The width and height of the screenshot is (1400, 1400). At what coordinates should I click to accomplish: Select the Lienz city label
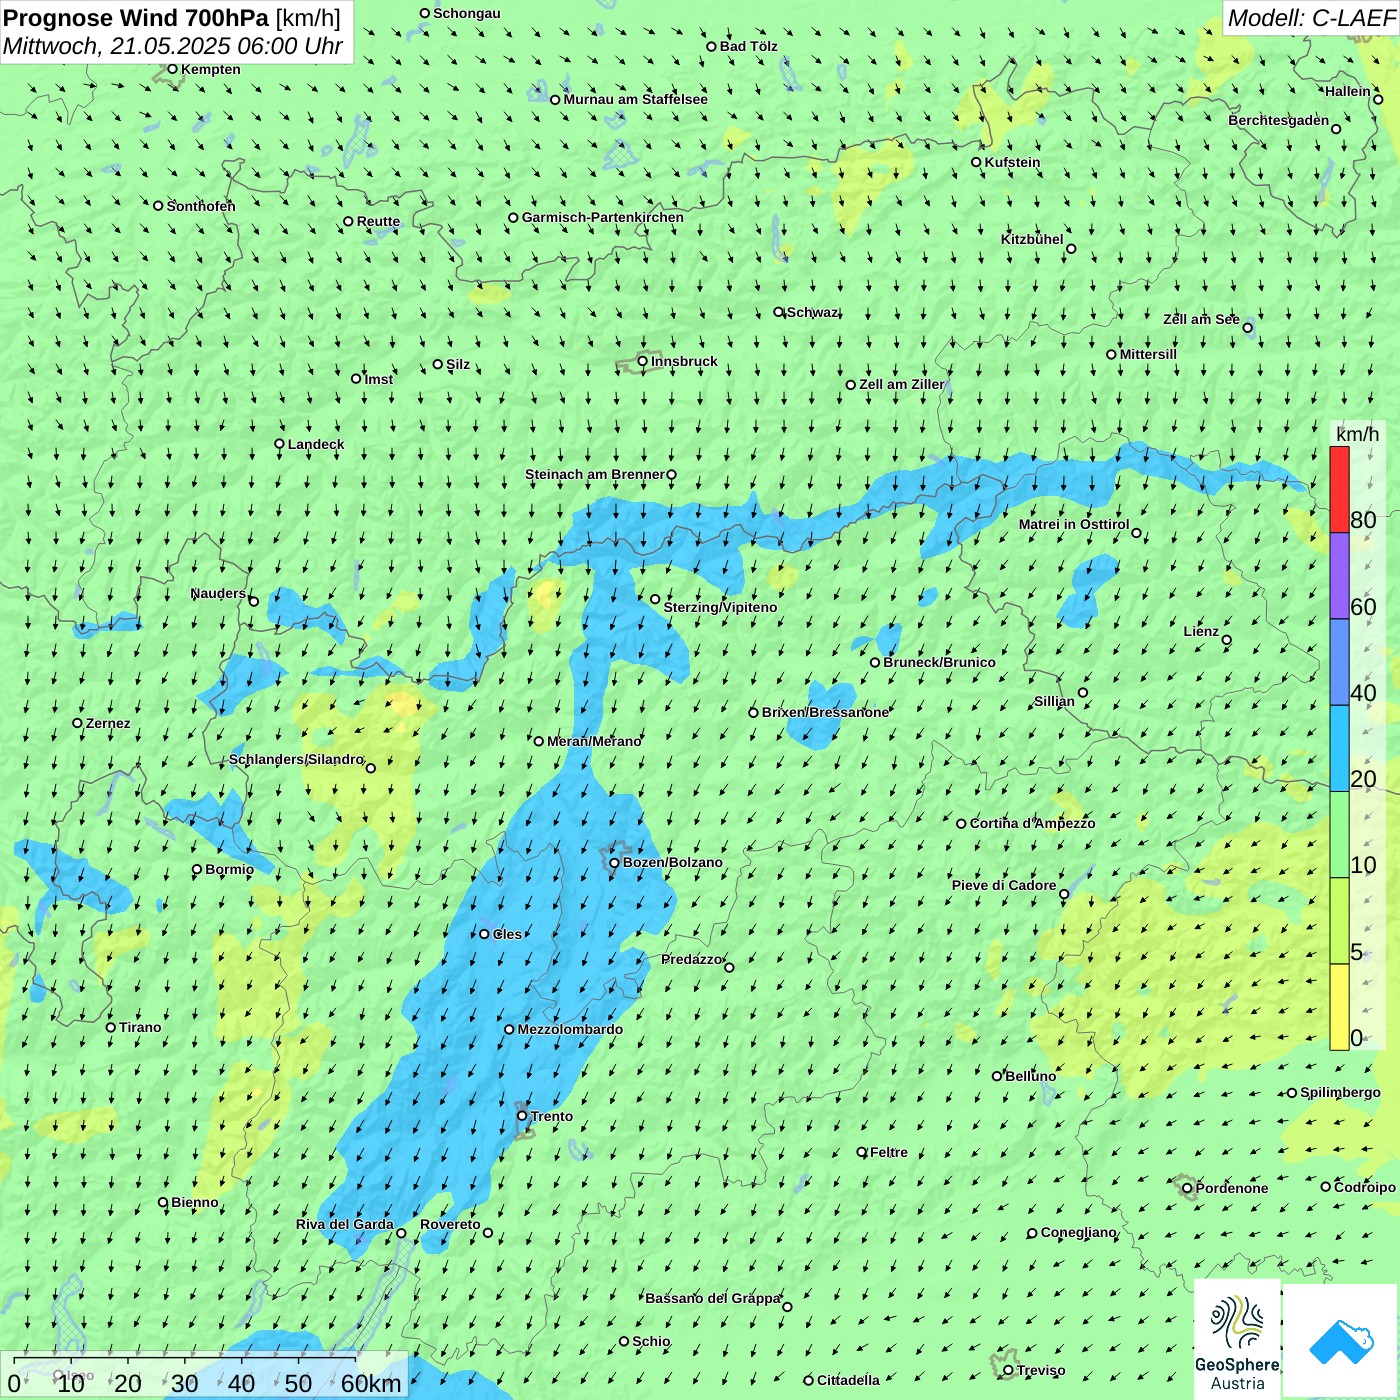click(x=1201, y=631)
